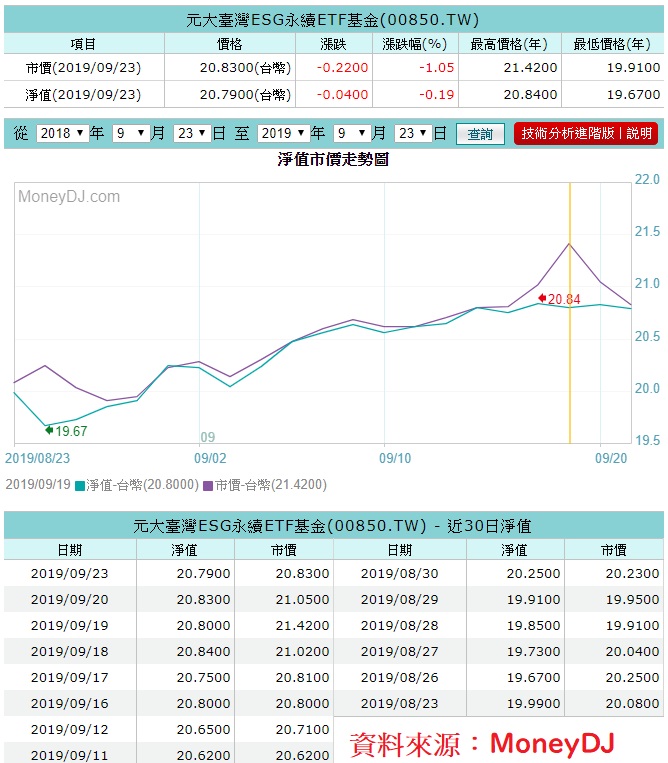This screenshot has height=763, width=668.
Task: Open the start month dropdown
Action: tap(130, 134)
